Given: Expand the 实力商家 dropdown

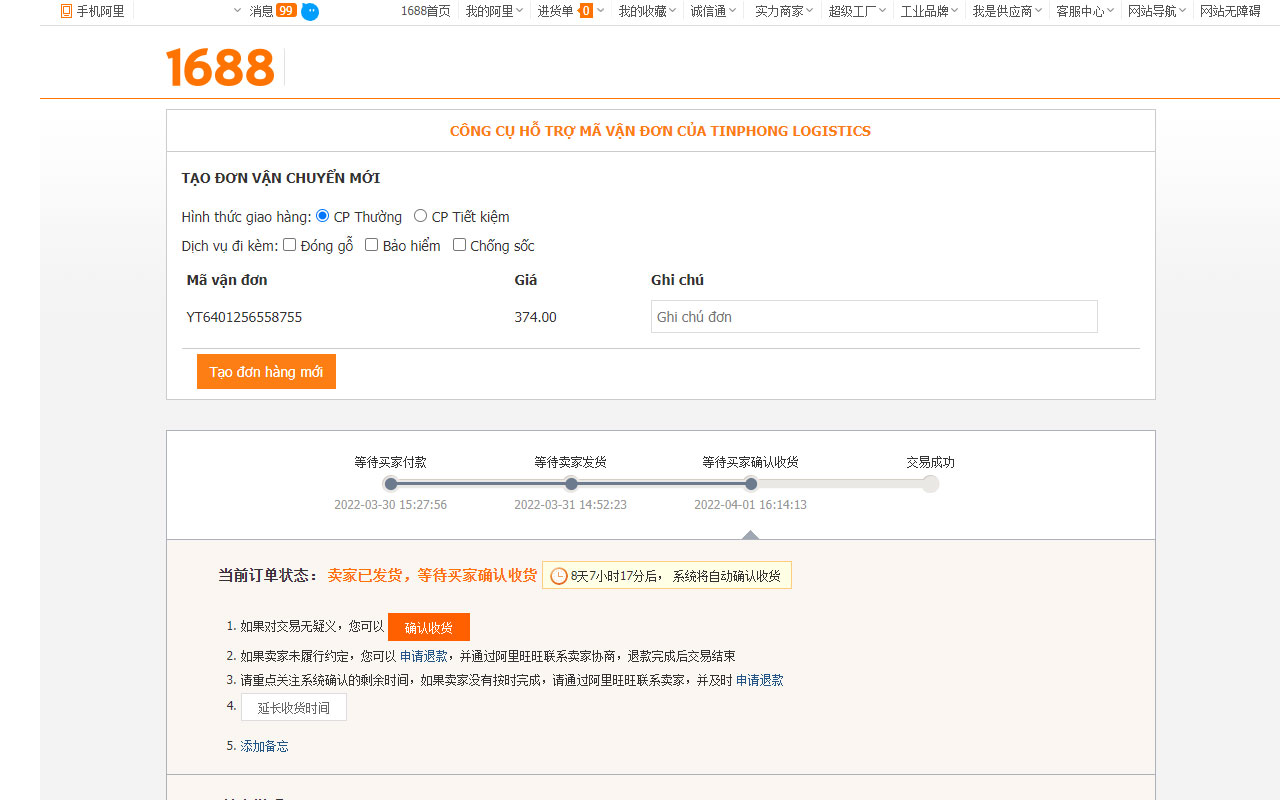Looking at the screenshot, I should pyautogui.click(x=779, y=11).
